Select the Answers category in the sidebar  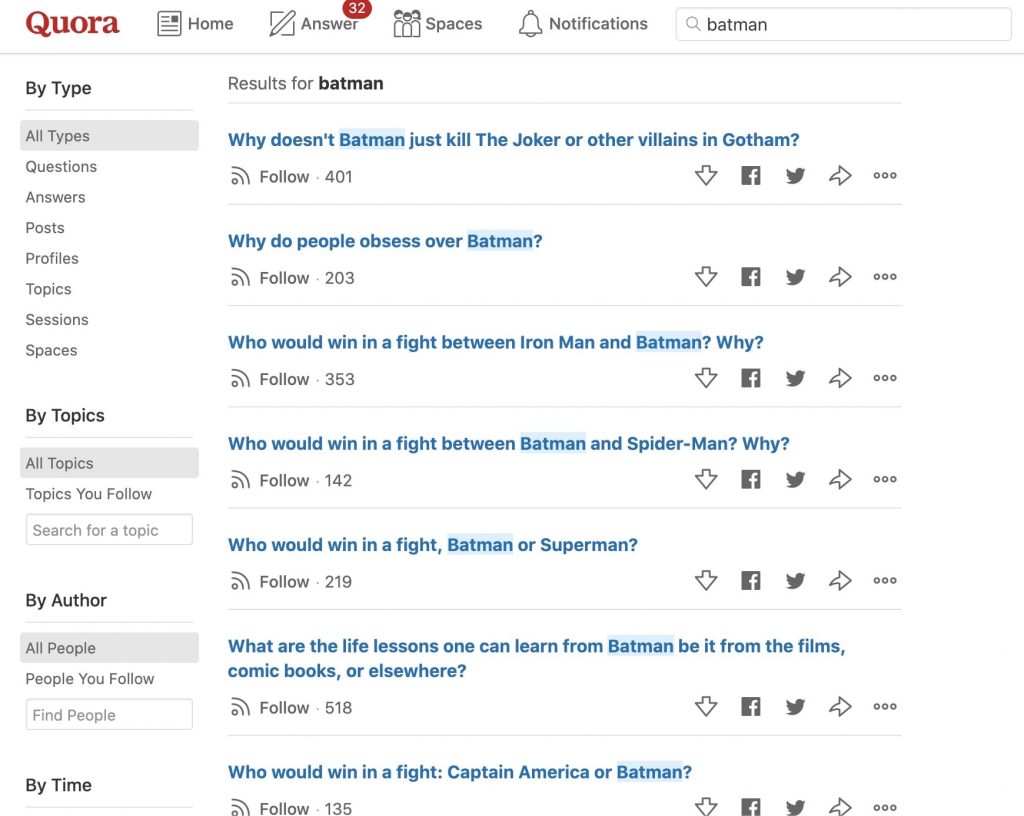point(55,197)
